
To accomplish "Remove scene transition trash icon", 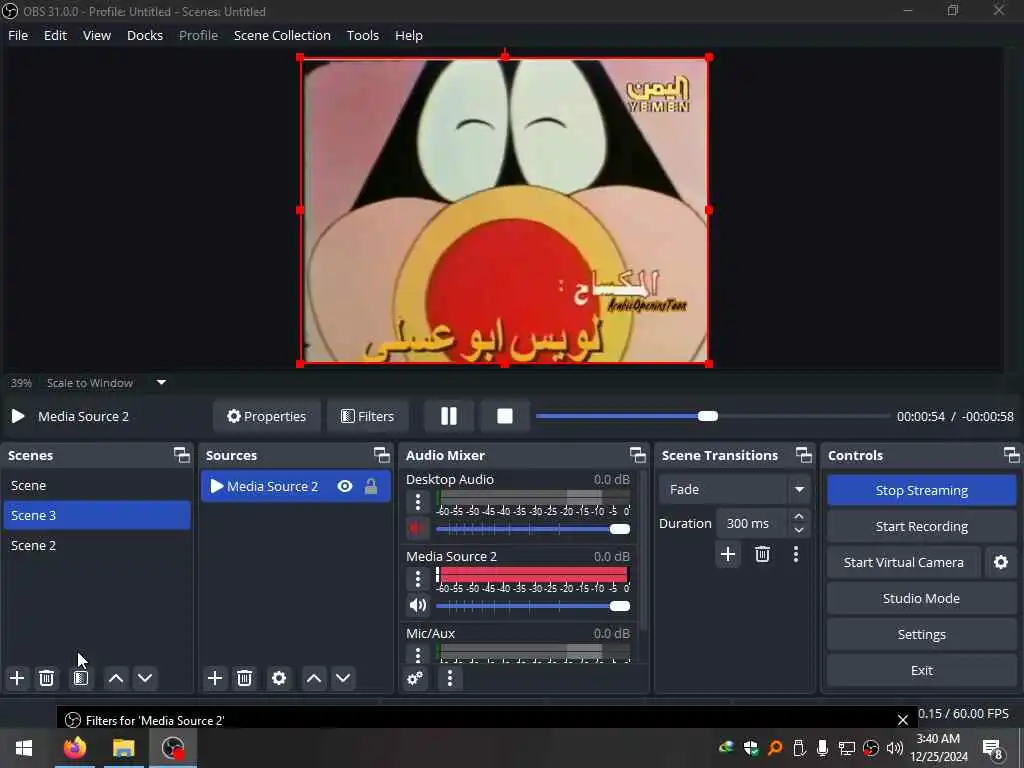I will point(762,554).
